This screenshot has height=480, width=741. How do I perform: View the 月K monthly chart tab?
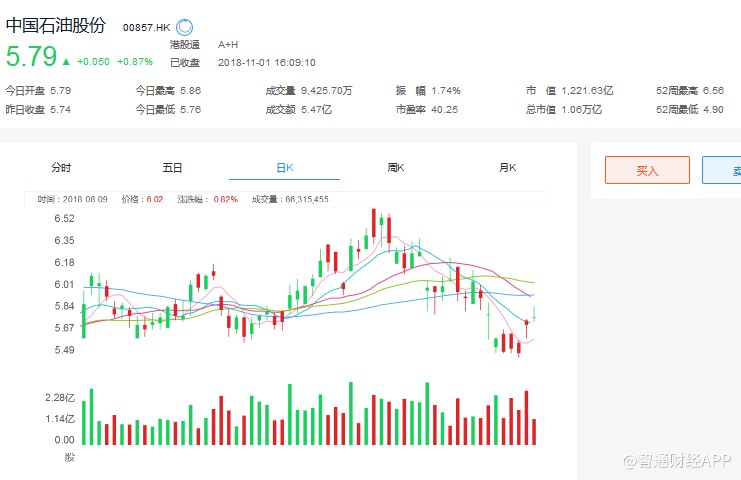(507, 168)
